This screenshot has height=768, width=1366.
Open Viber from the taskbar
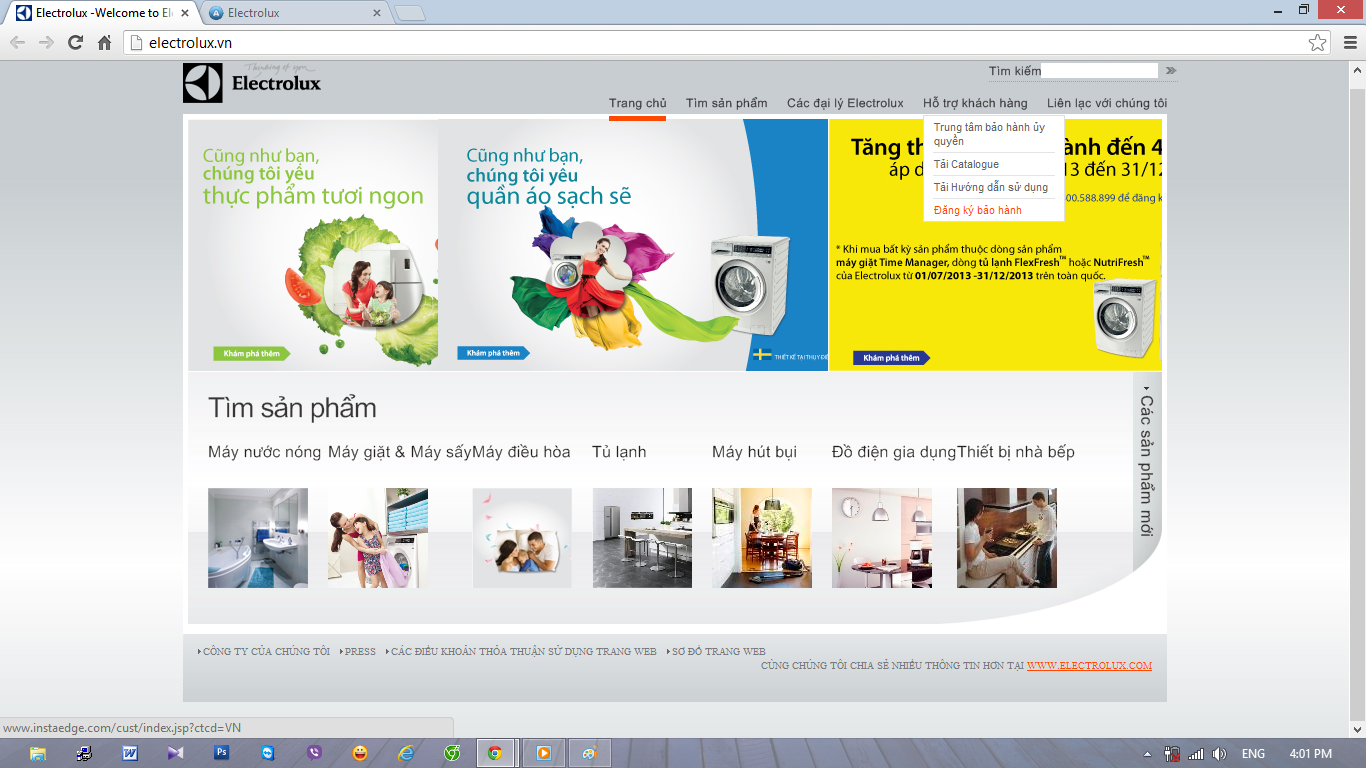(x=314, y=753)
